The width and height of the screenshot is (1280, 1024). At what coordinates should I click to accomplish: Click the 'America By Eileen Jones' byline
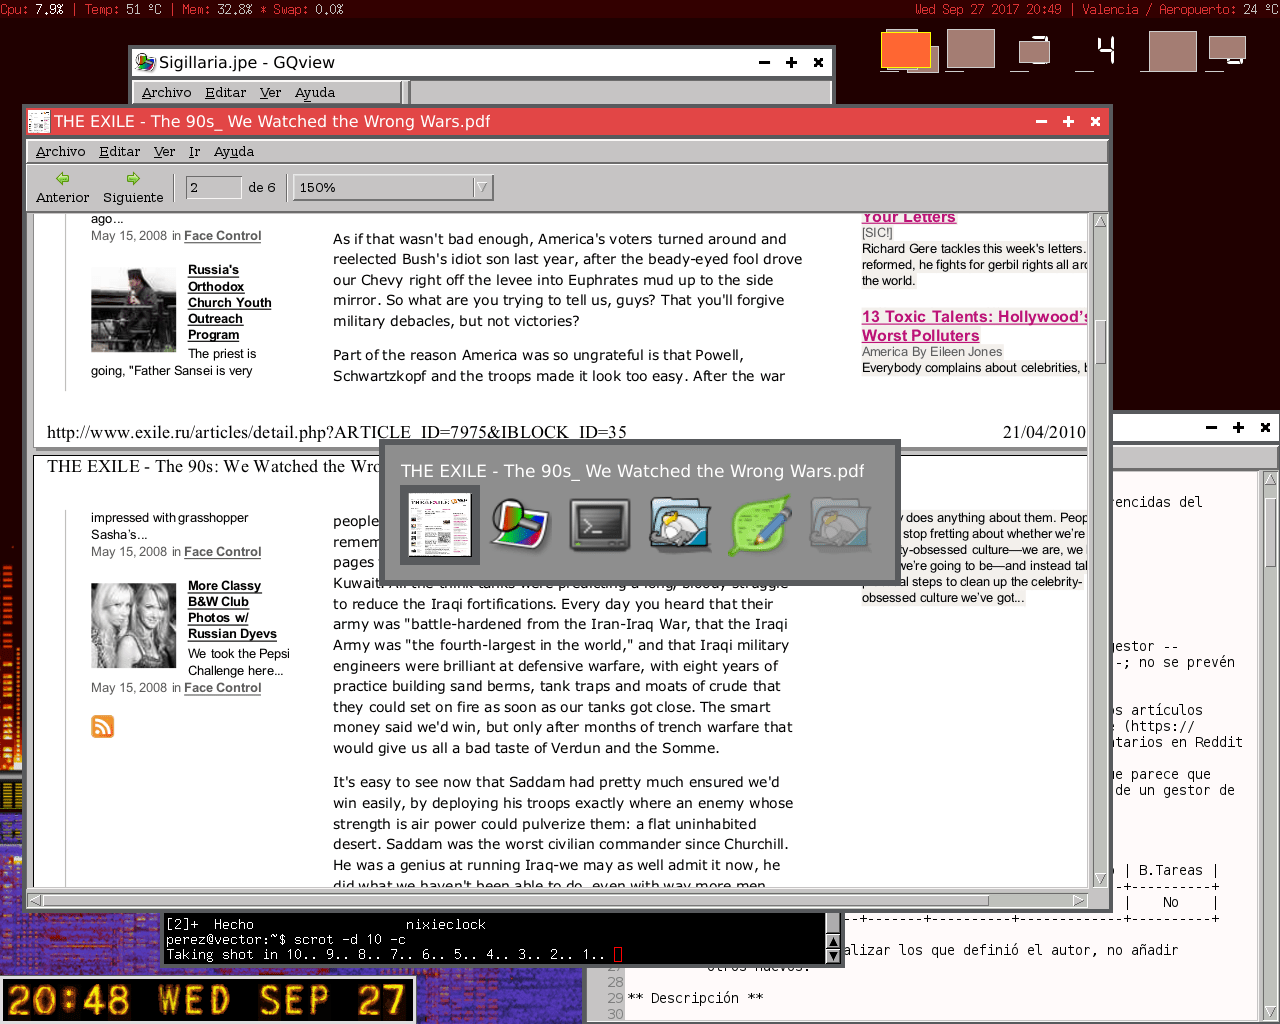[x=932, y=352]
